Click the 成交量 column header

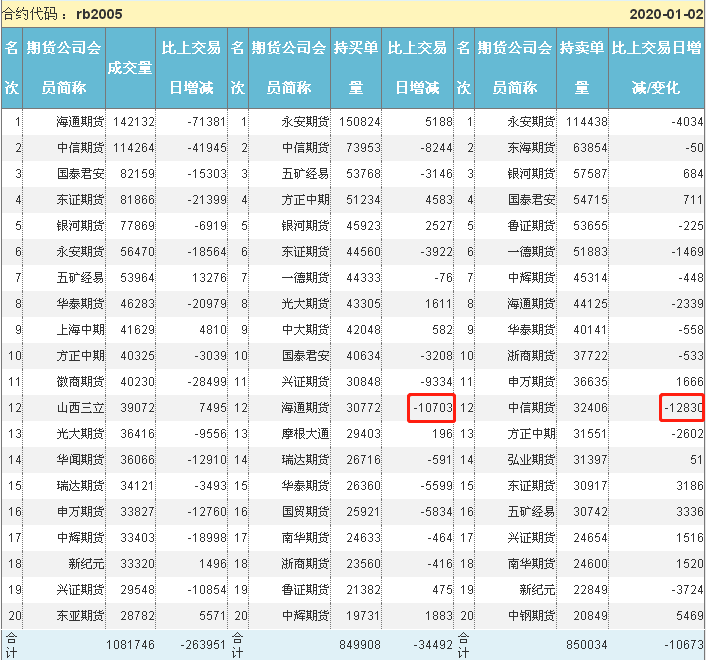point(130,68)
